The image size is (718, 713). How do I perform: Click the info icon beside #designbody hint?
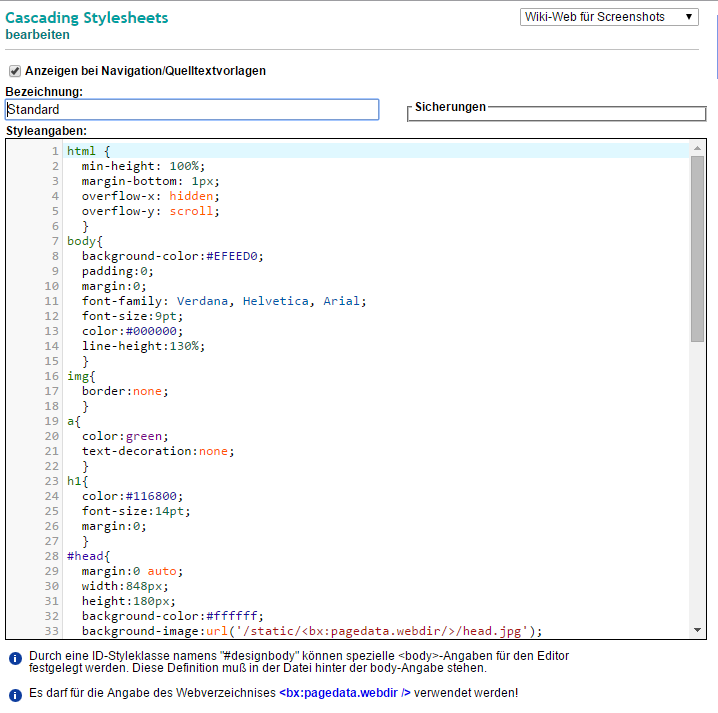(x=15, y=659)
